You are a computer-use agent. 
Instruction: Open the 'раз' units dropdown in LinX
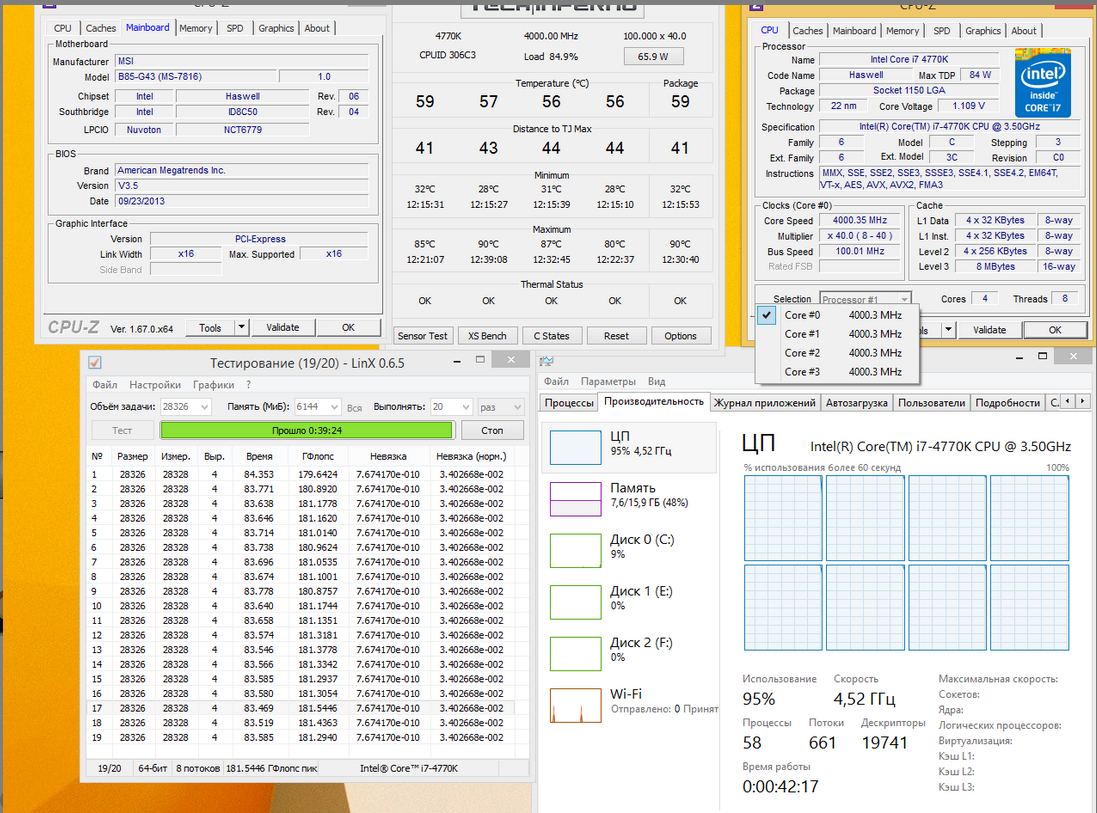pos(500,406)
